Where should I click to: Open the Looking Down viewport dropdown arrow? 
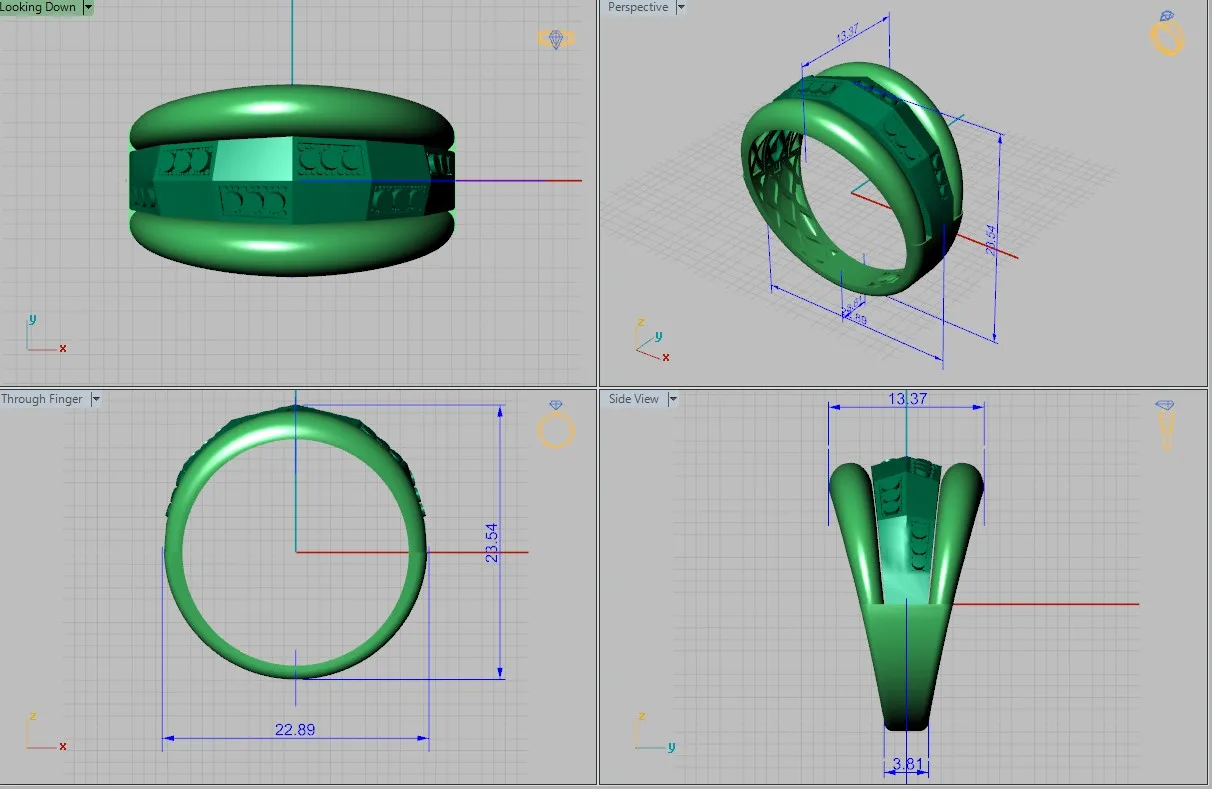click(x=88, y=7)
